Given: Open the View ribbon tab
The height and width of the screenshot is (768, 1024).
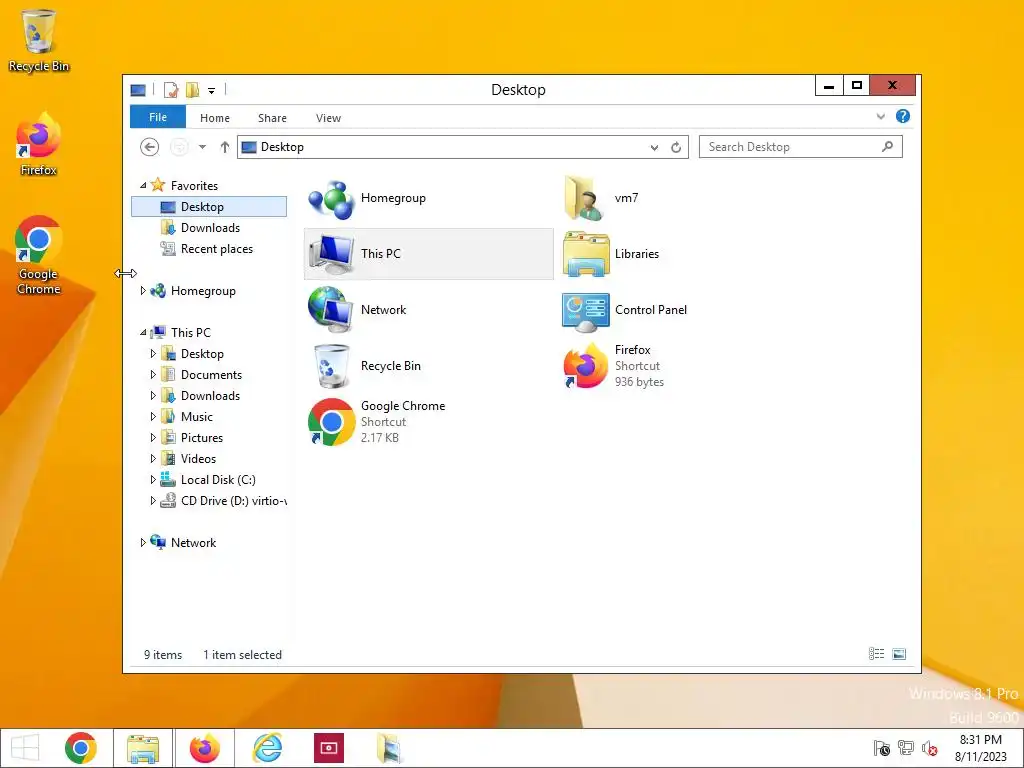Looking at the screenshot, I should [x=328, y=118].
